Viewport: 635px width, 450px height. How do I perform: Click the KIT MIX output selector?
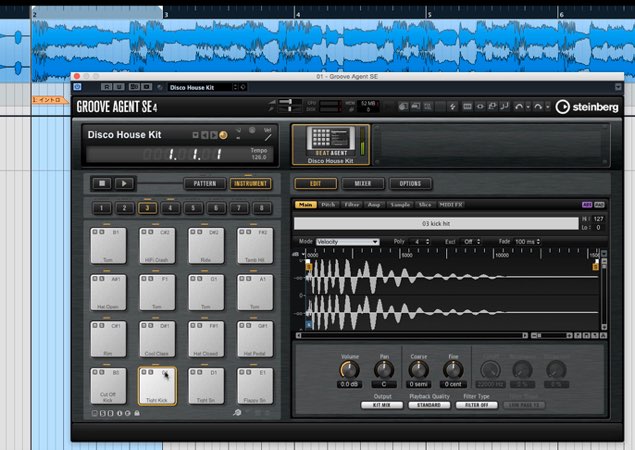click(x=381, y=405)
